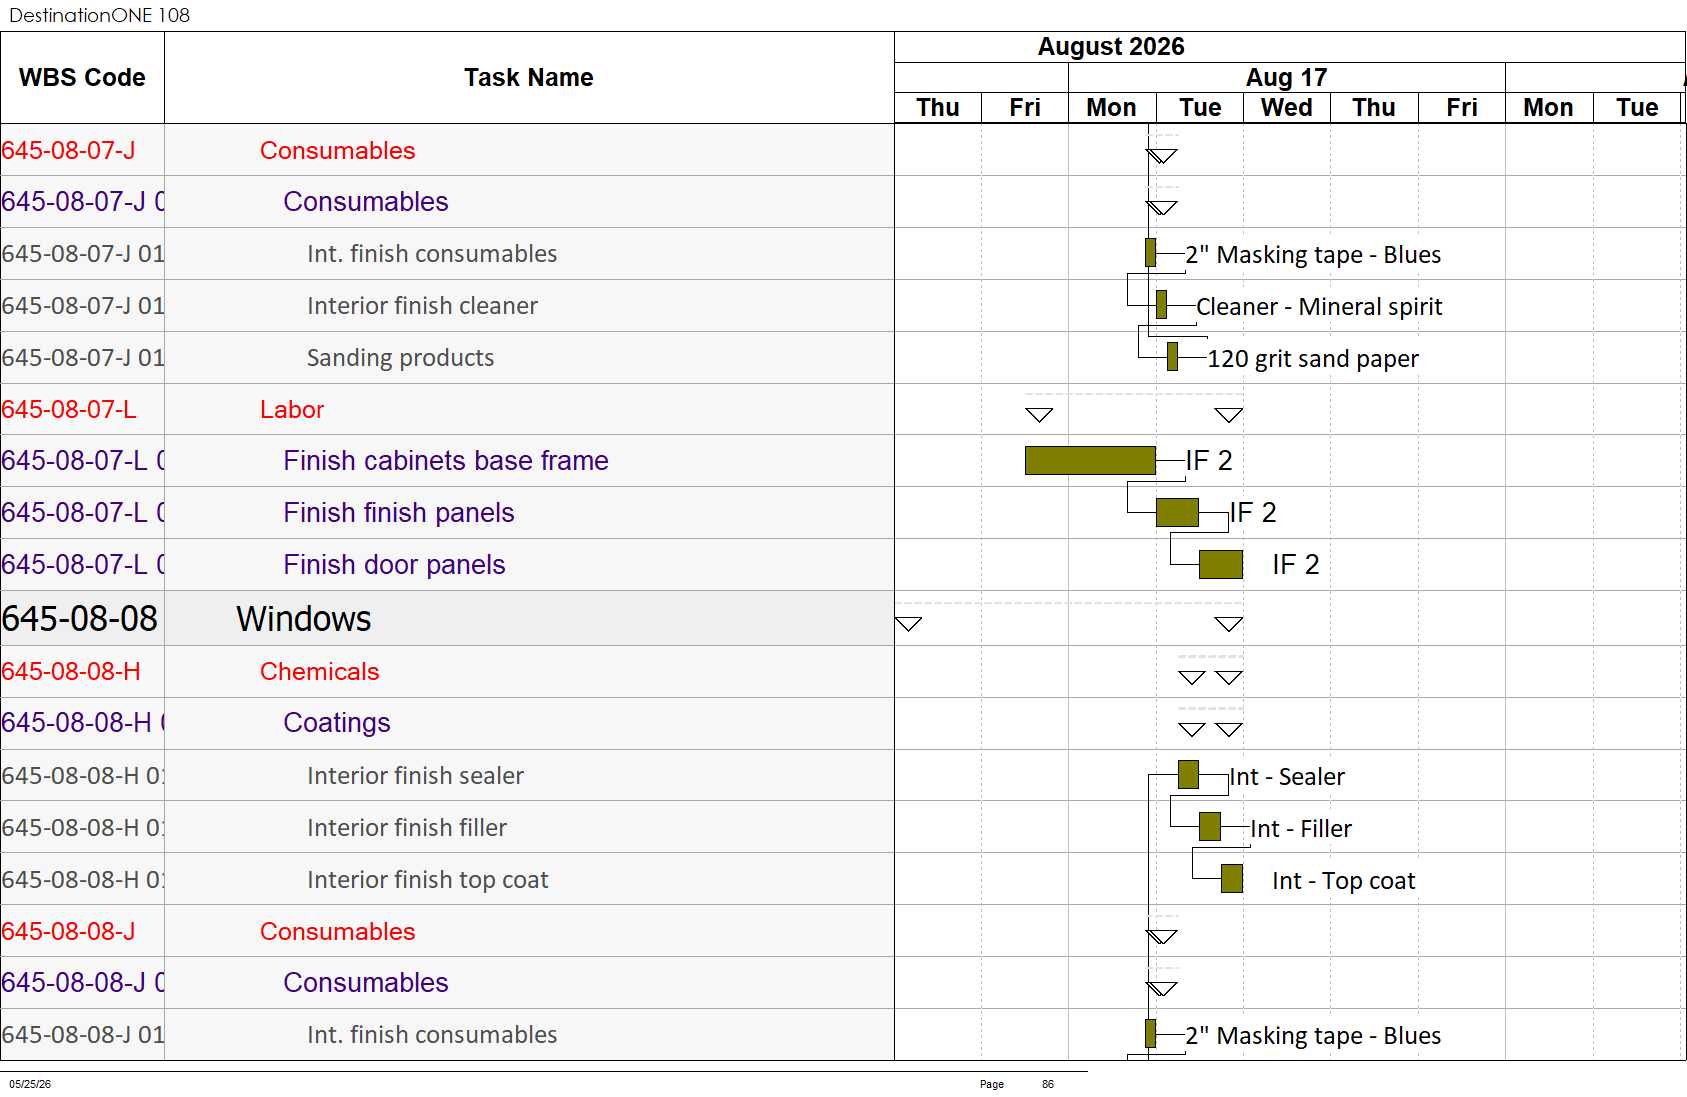1687x1097 pixels.
Task: Select WBS code 645-08-07-L
Action: 69,410
